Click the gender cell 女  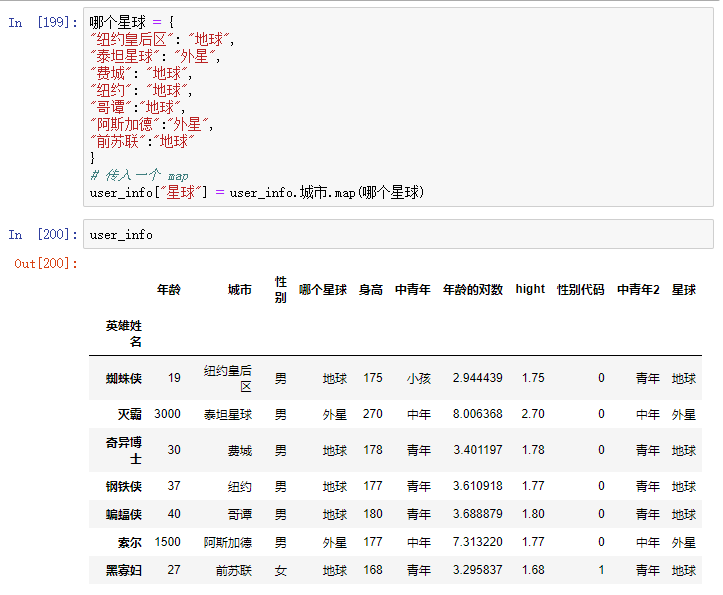pos(280,570)
